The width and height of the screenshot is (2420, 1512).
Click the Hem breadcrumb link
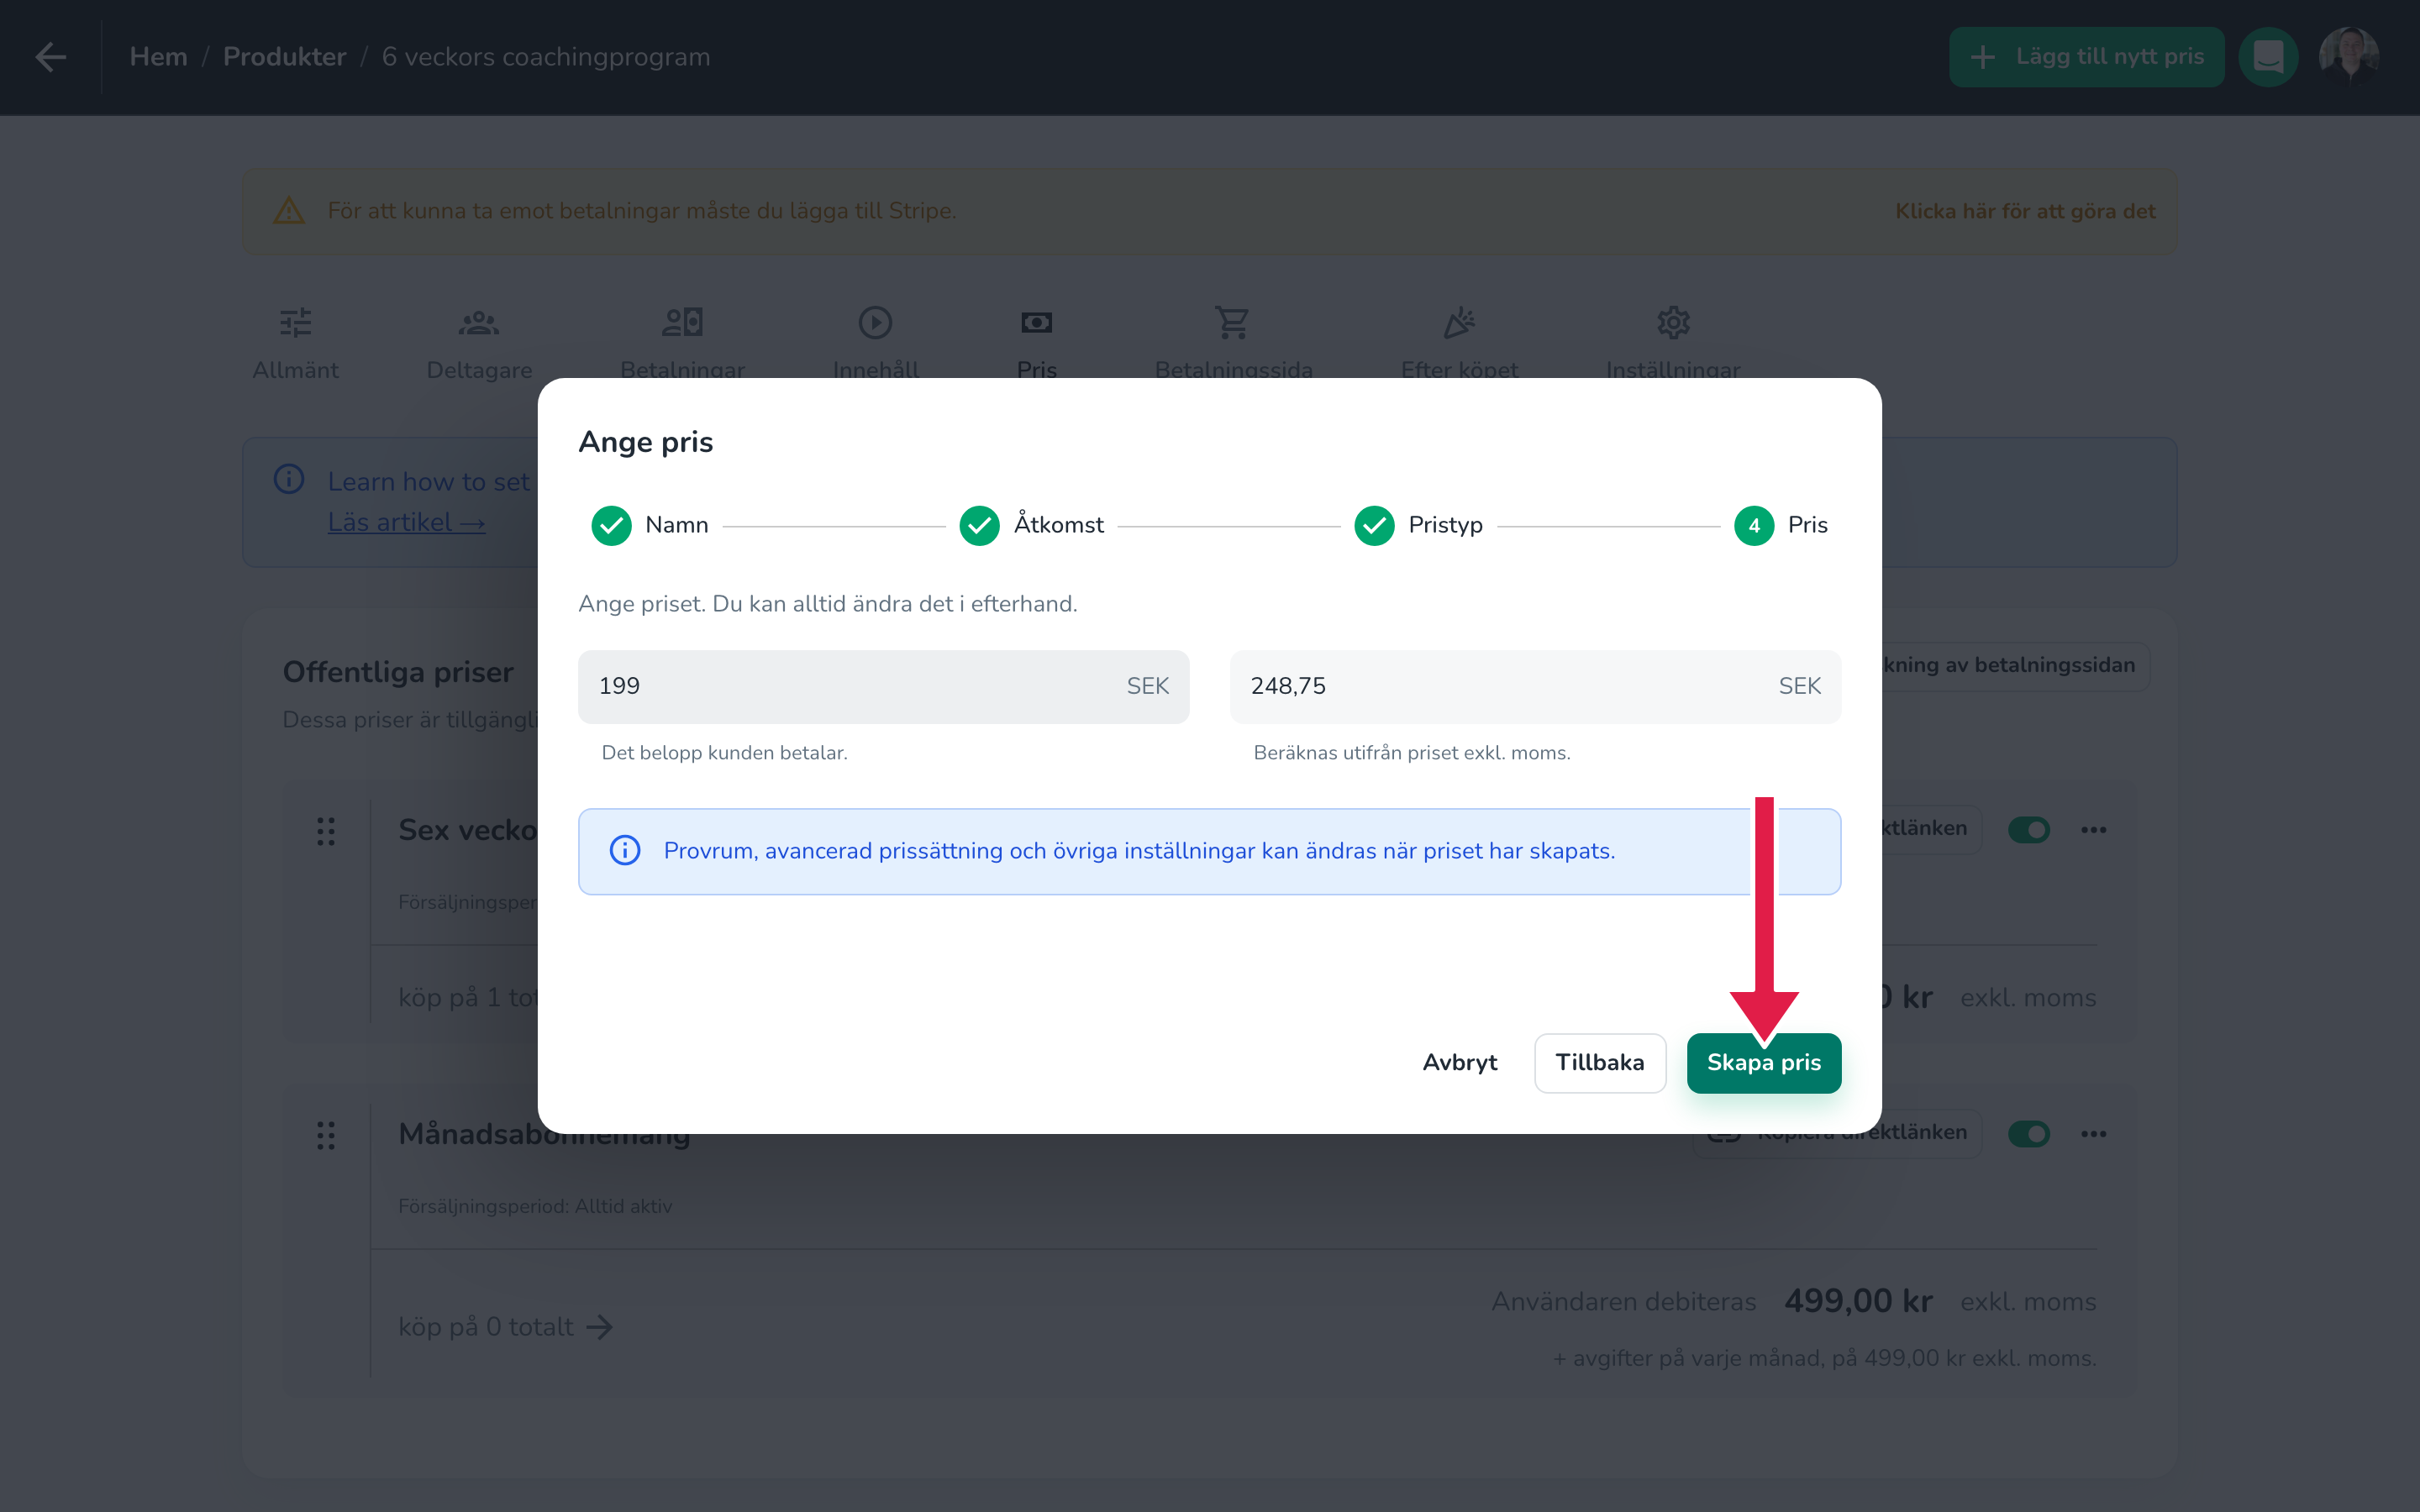click(x=159, y=57)
